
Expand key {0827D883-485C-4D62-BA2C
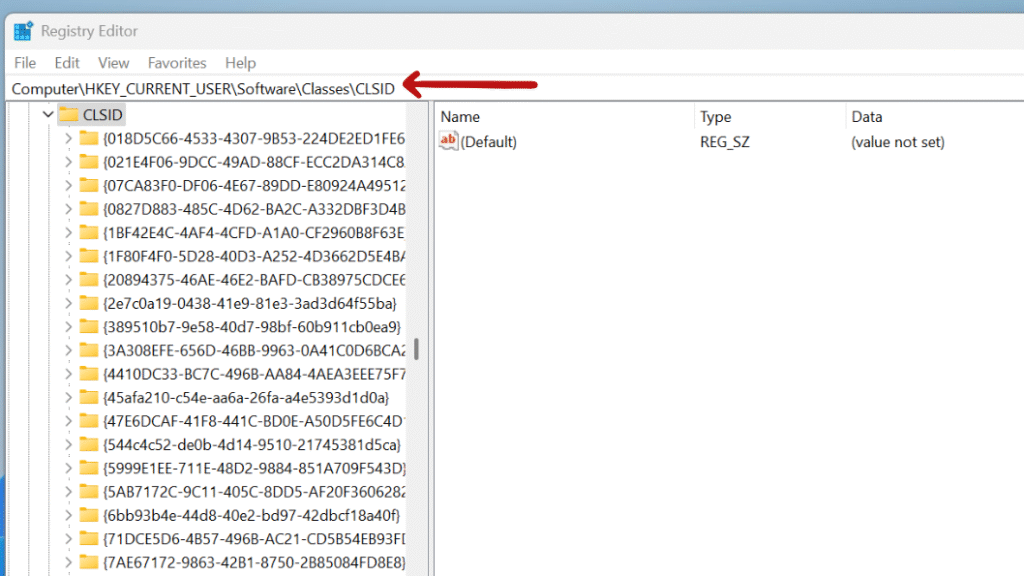coord(68,209)
